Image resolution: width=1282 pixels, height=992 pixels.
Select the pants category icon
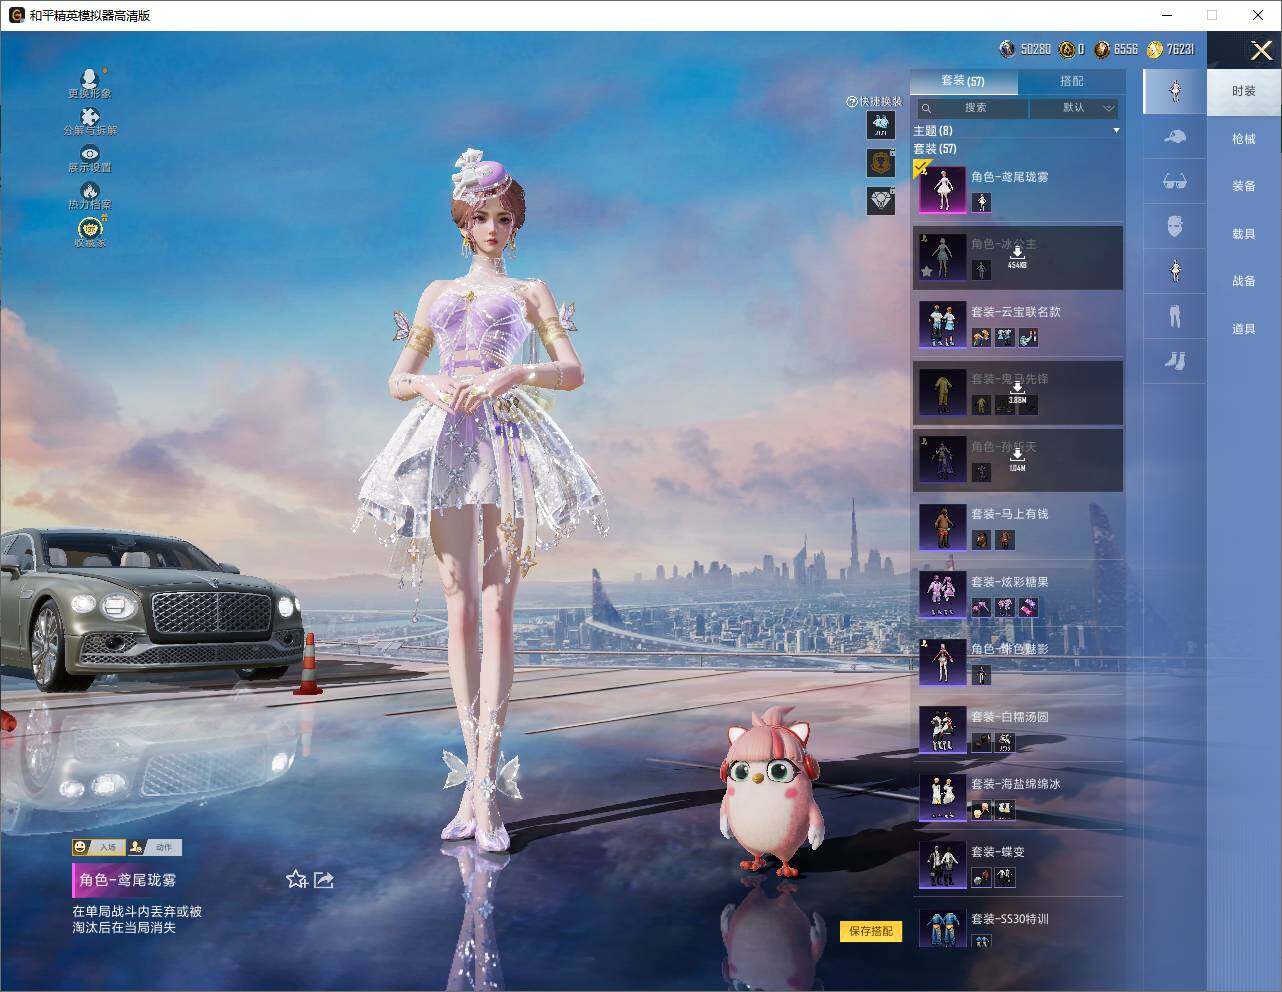tap(1175, 316)
